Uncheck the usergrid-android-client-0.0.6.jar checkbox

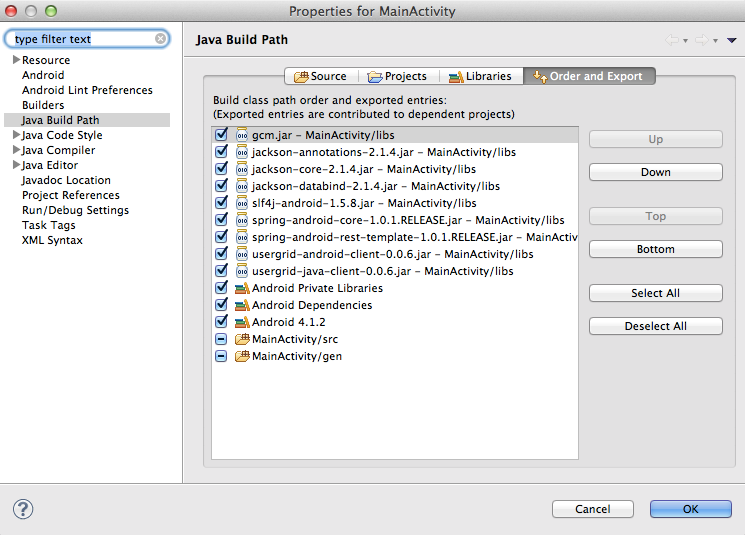[x=221, y=254]
